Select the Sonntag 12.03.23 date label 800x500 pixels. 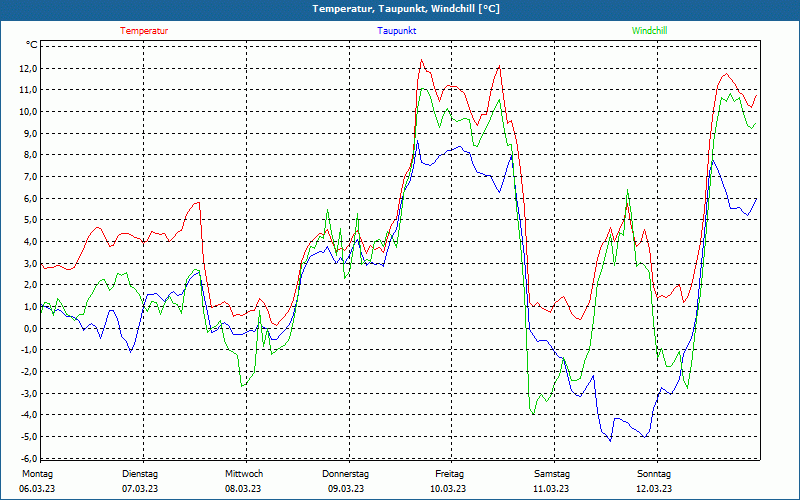[x=654, y=481]
